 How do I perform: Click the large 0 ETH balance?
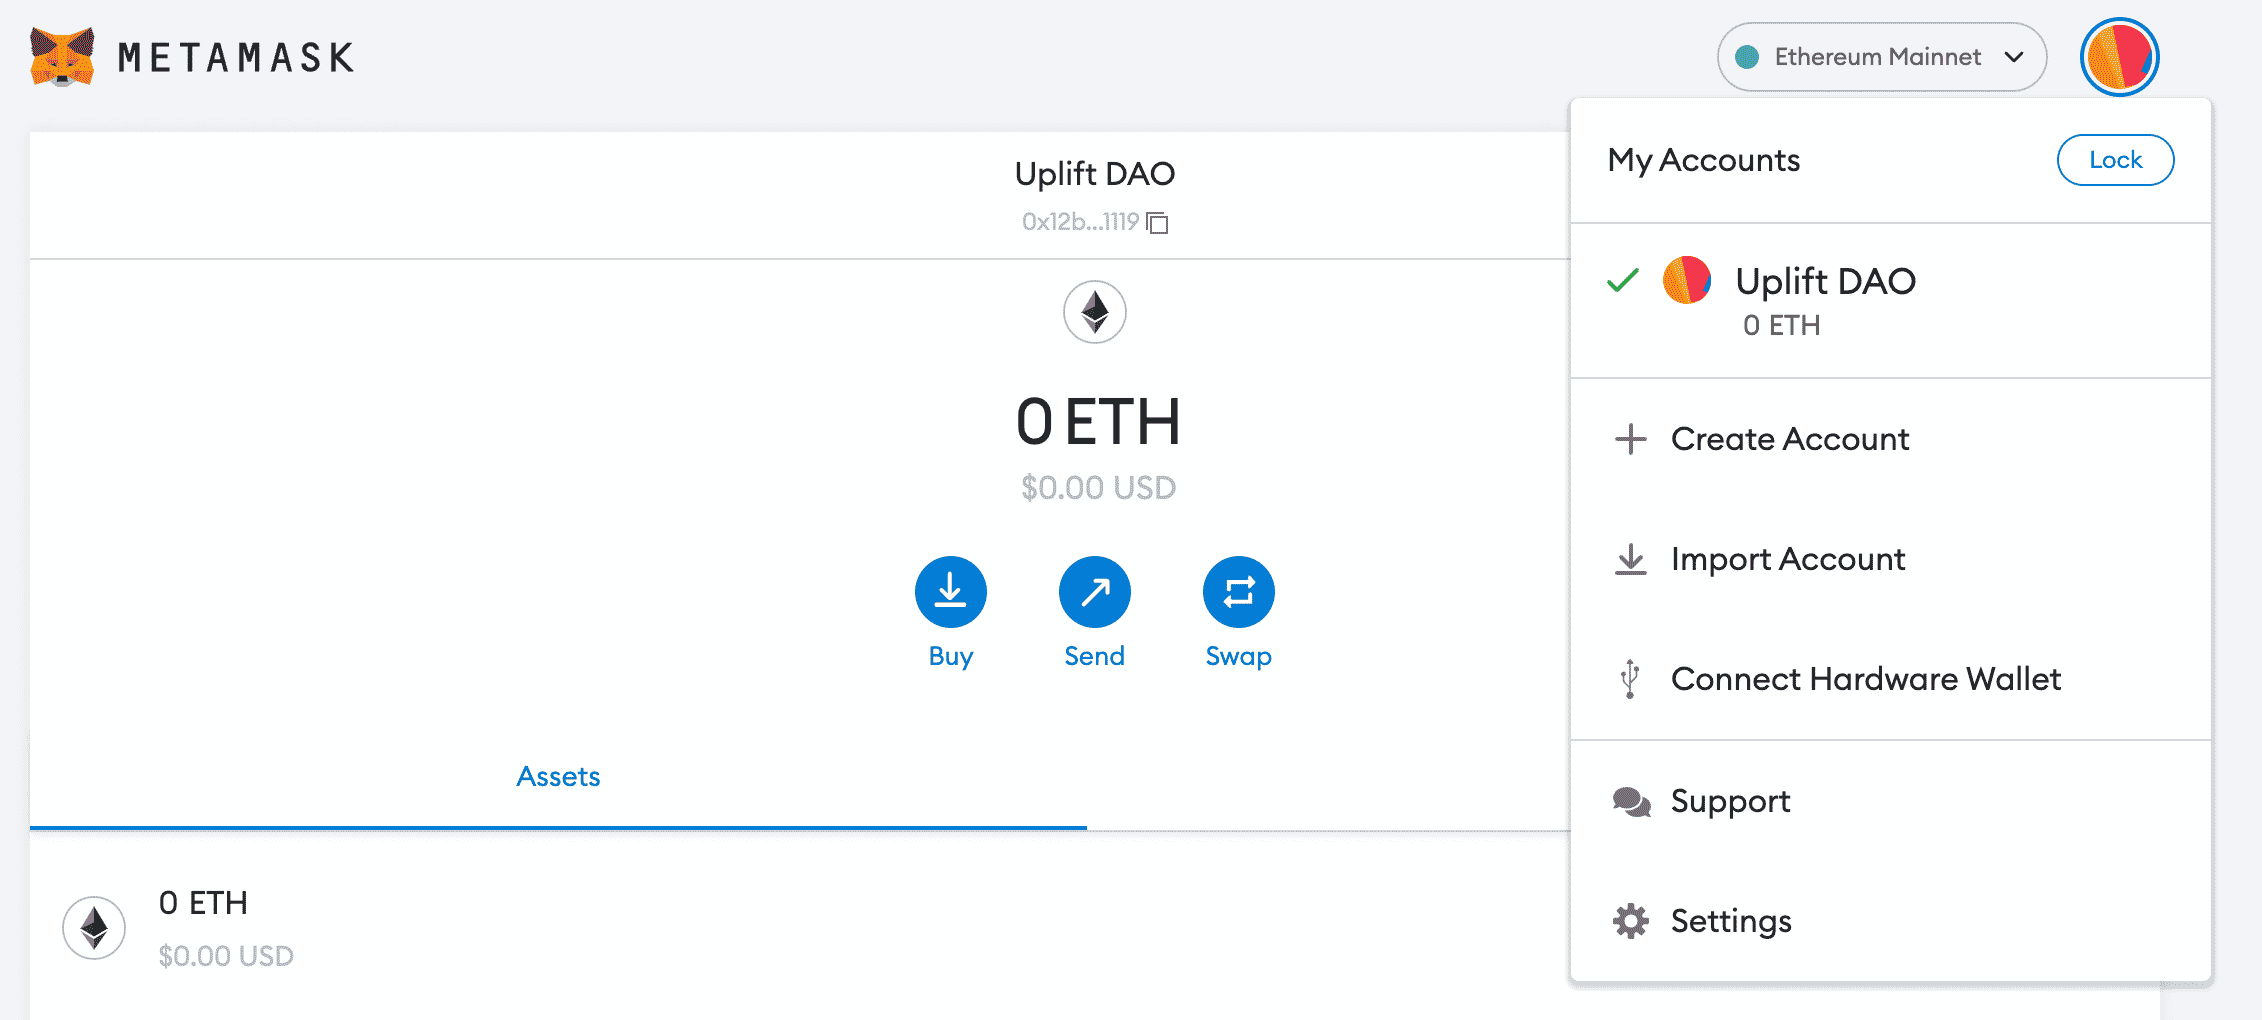[1098, 422]
